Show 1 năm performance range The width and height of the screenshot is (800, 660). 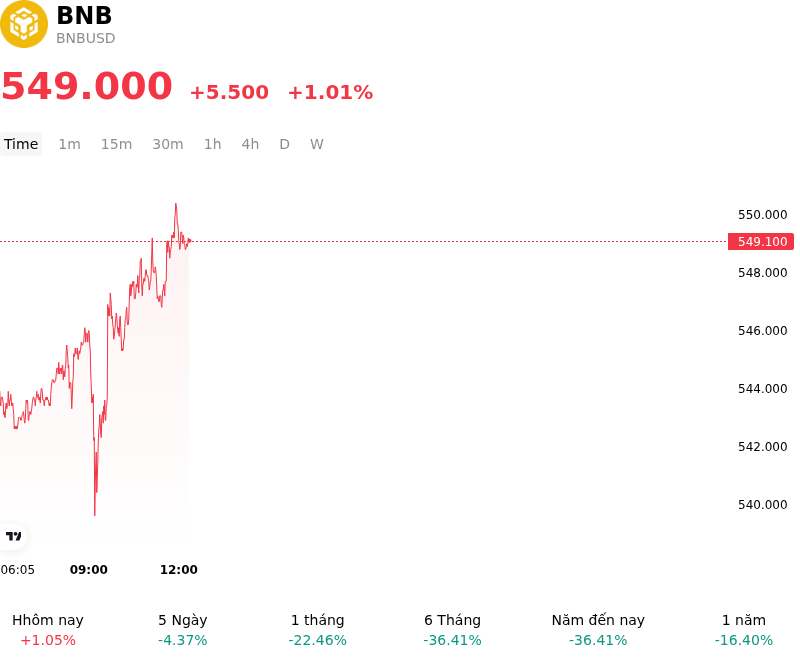coord(744,630)
